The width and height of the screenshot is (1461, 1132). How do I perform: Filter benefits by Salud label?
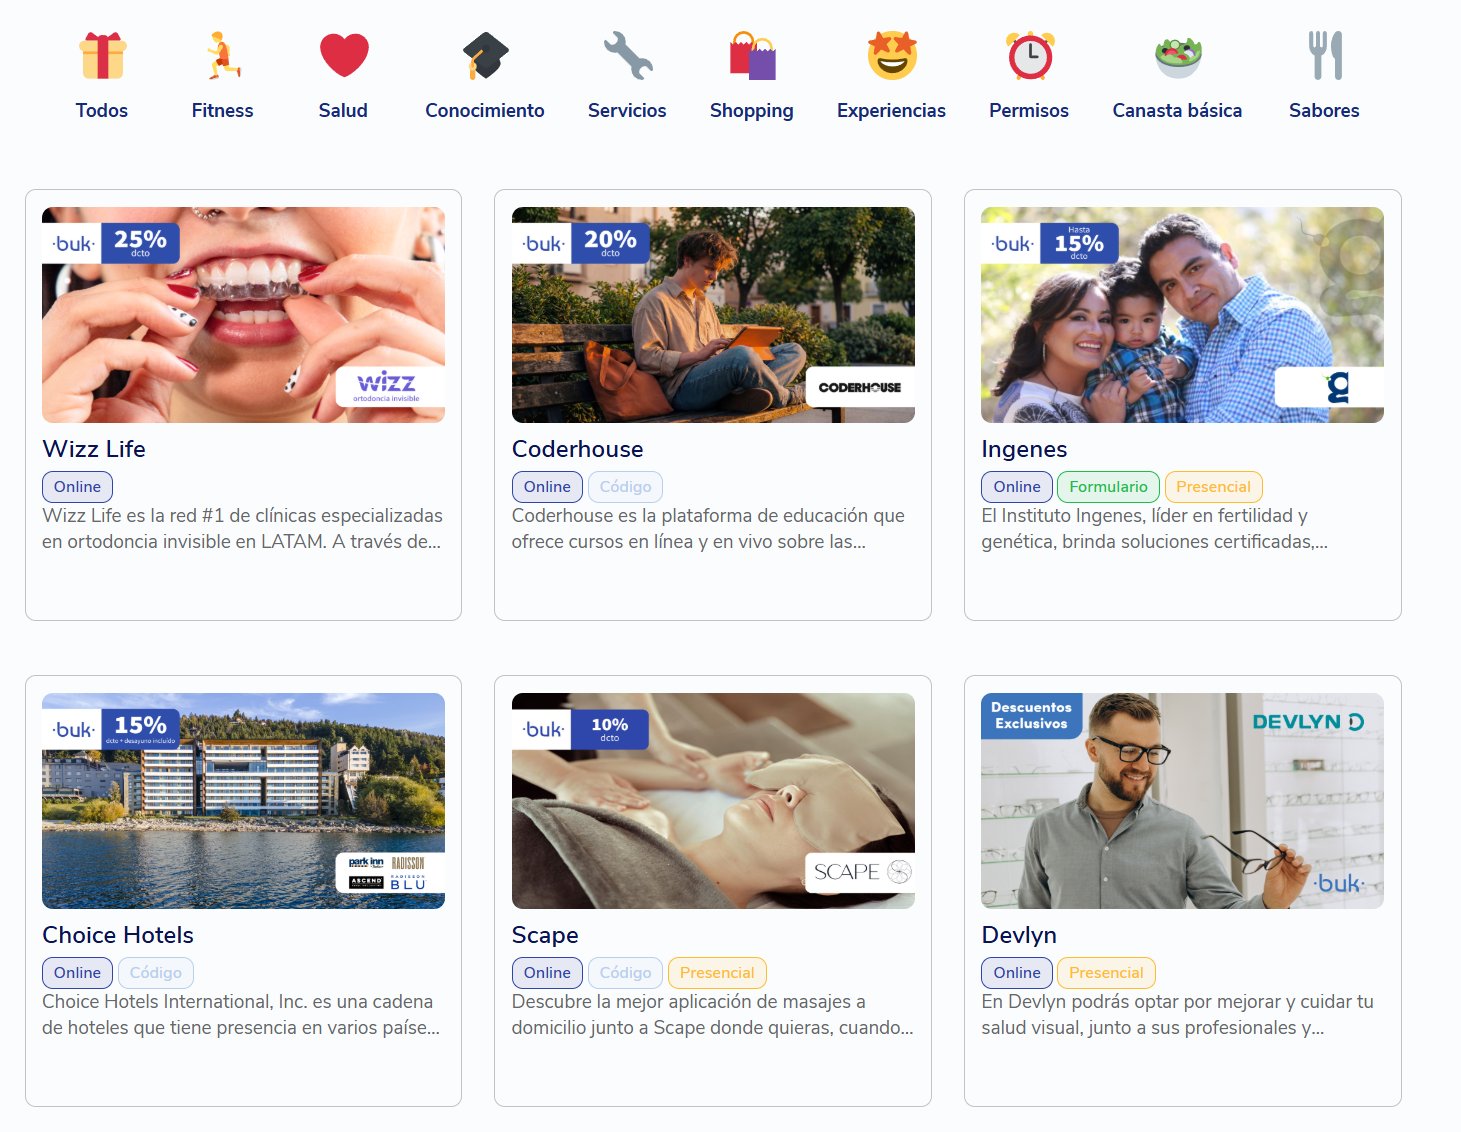pyautogui.click(x=343, y=111)
